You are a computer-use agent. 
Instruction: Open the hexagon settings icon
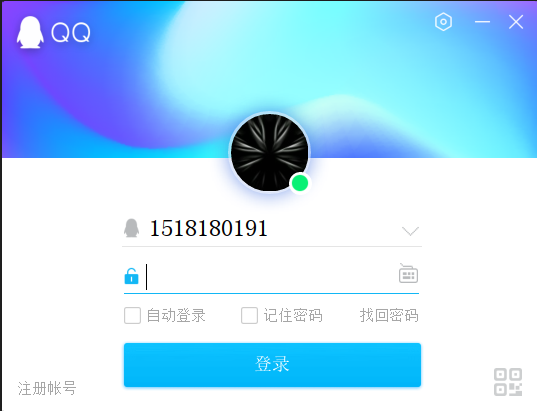coord(443,22)
